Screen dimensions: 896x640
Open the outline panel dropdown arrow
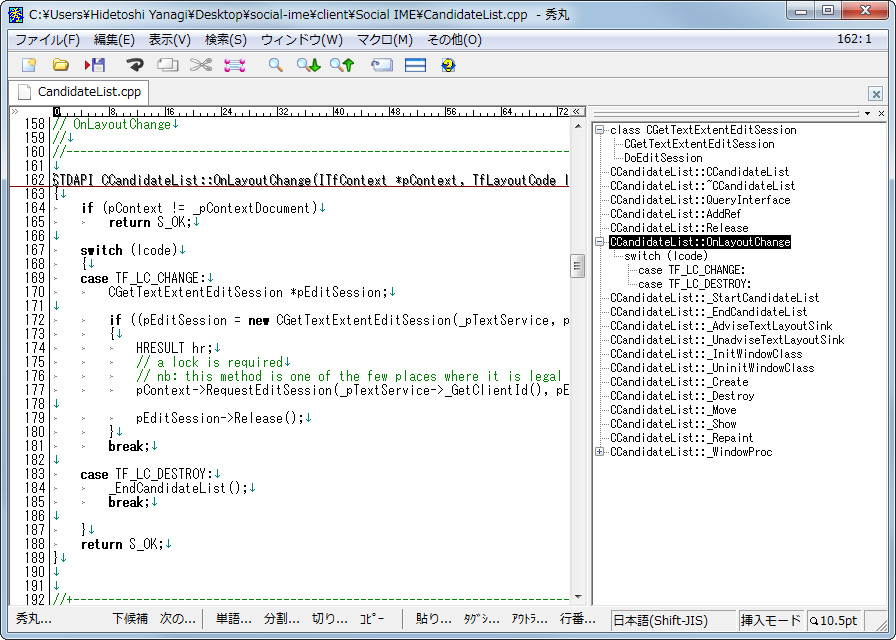tap(867, 113)
